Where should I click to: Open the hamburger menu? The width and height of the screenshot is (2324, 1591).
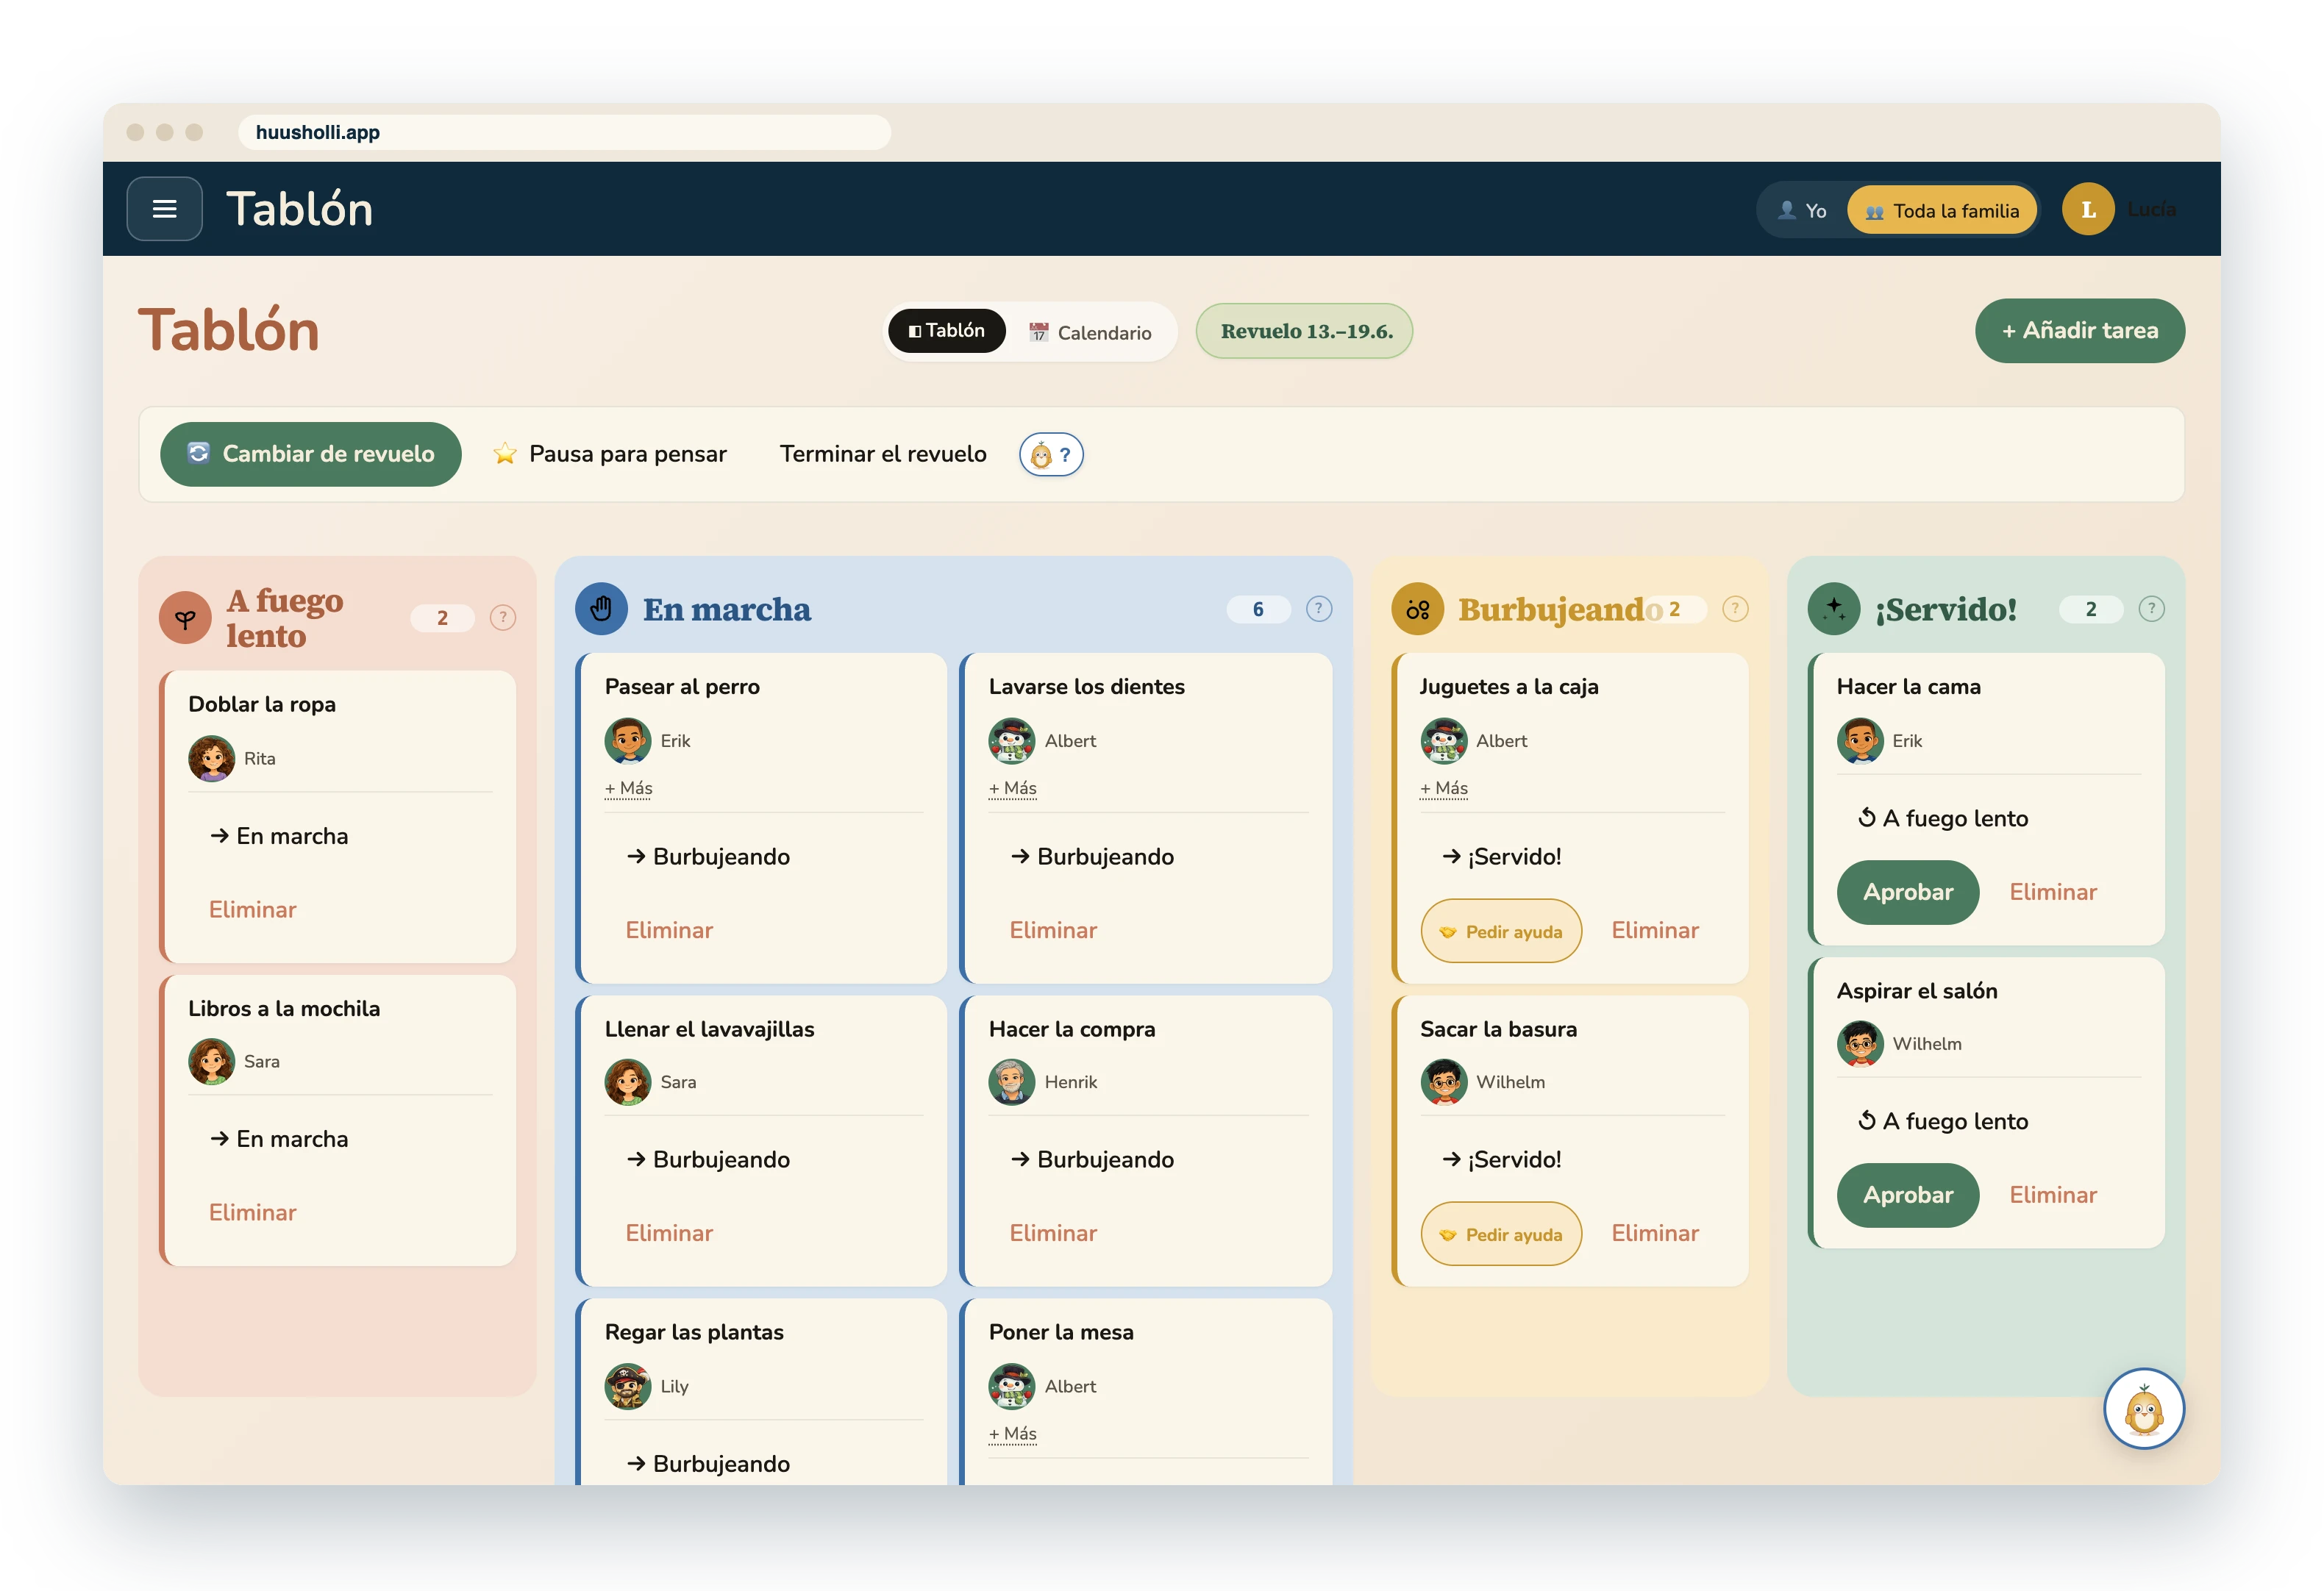click(164, 209)
